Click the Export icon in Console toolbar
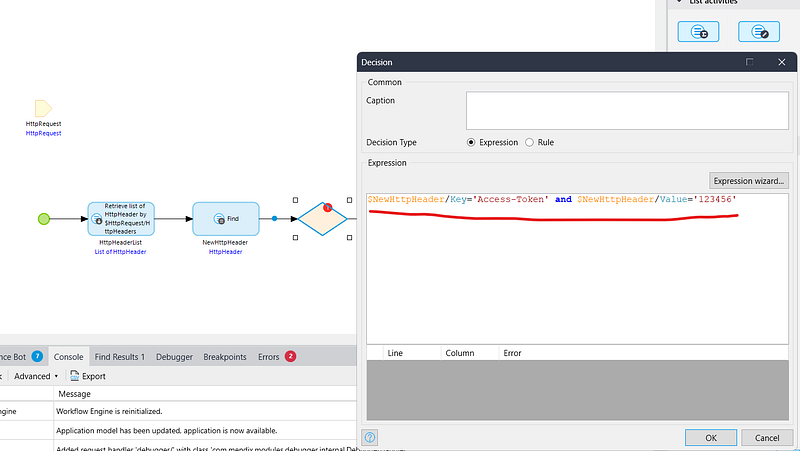800x451 pixels. coord(87,376)
